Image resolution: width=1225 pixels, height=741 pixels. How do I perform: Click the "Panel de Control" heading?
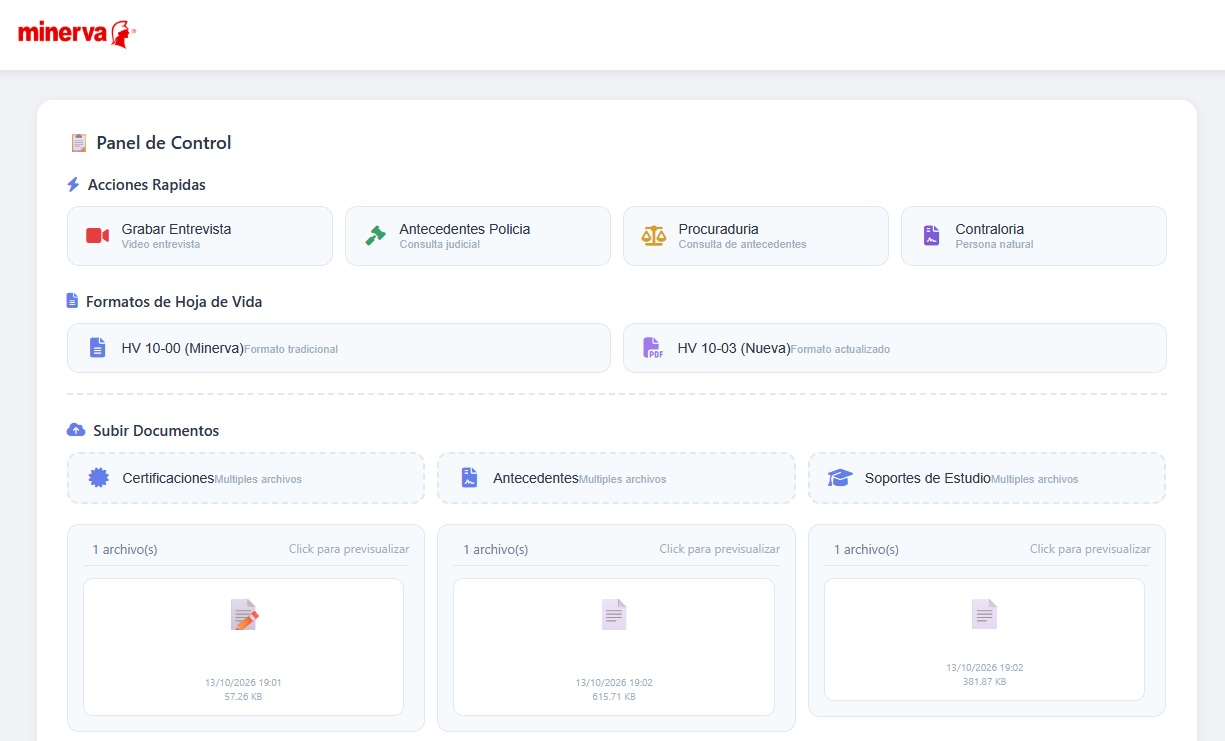pyautogui.click(x=164, y=143)
